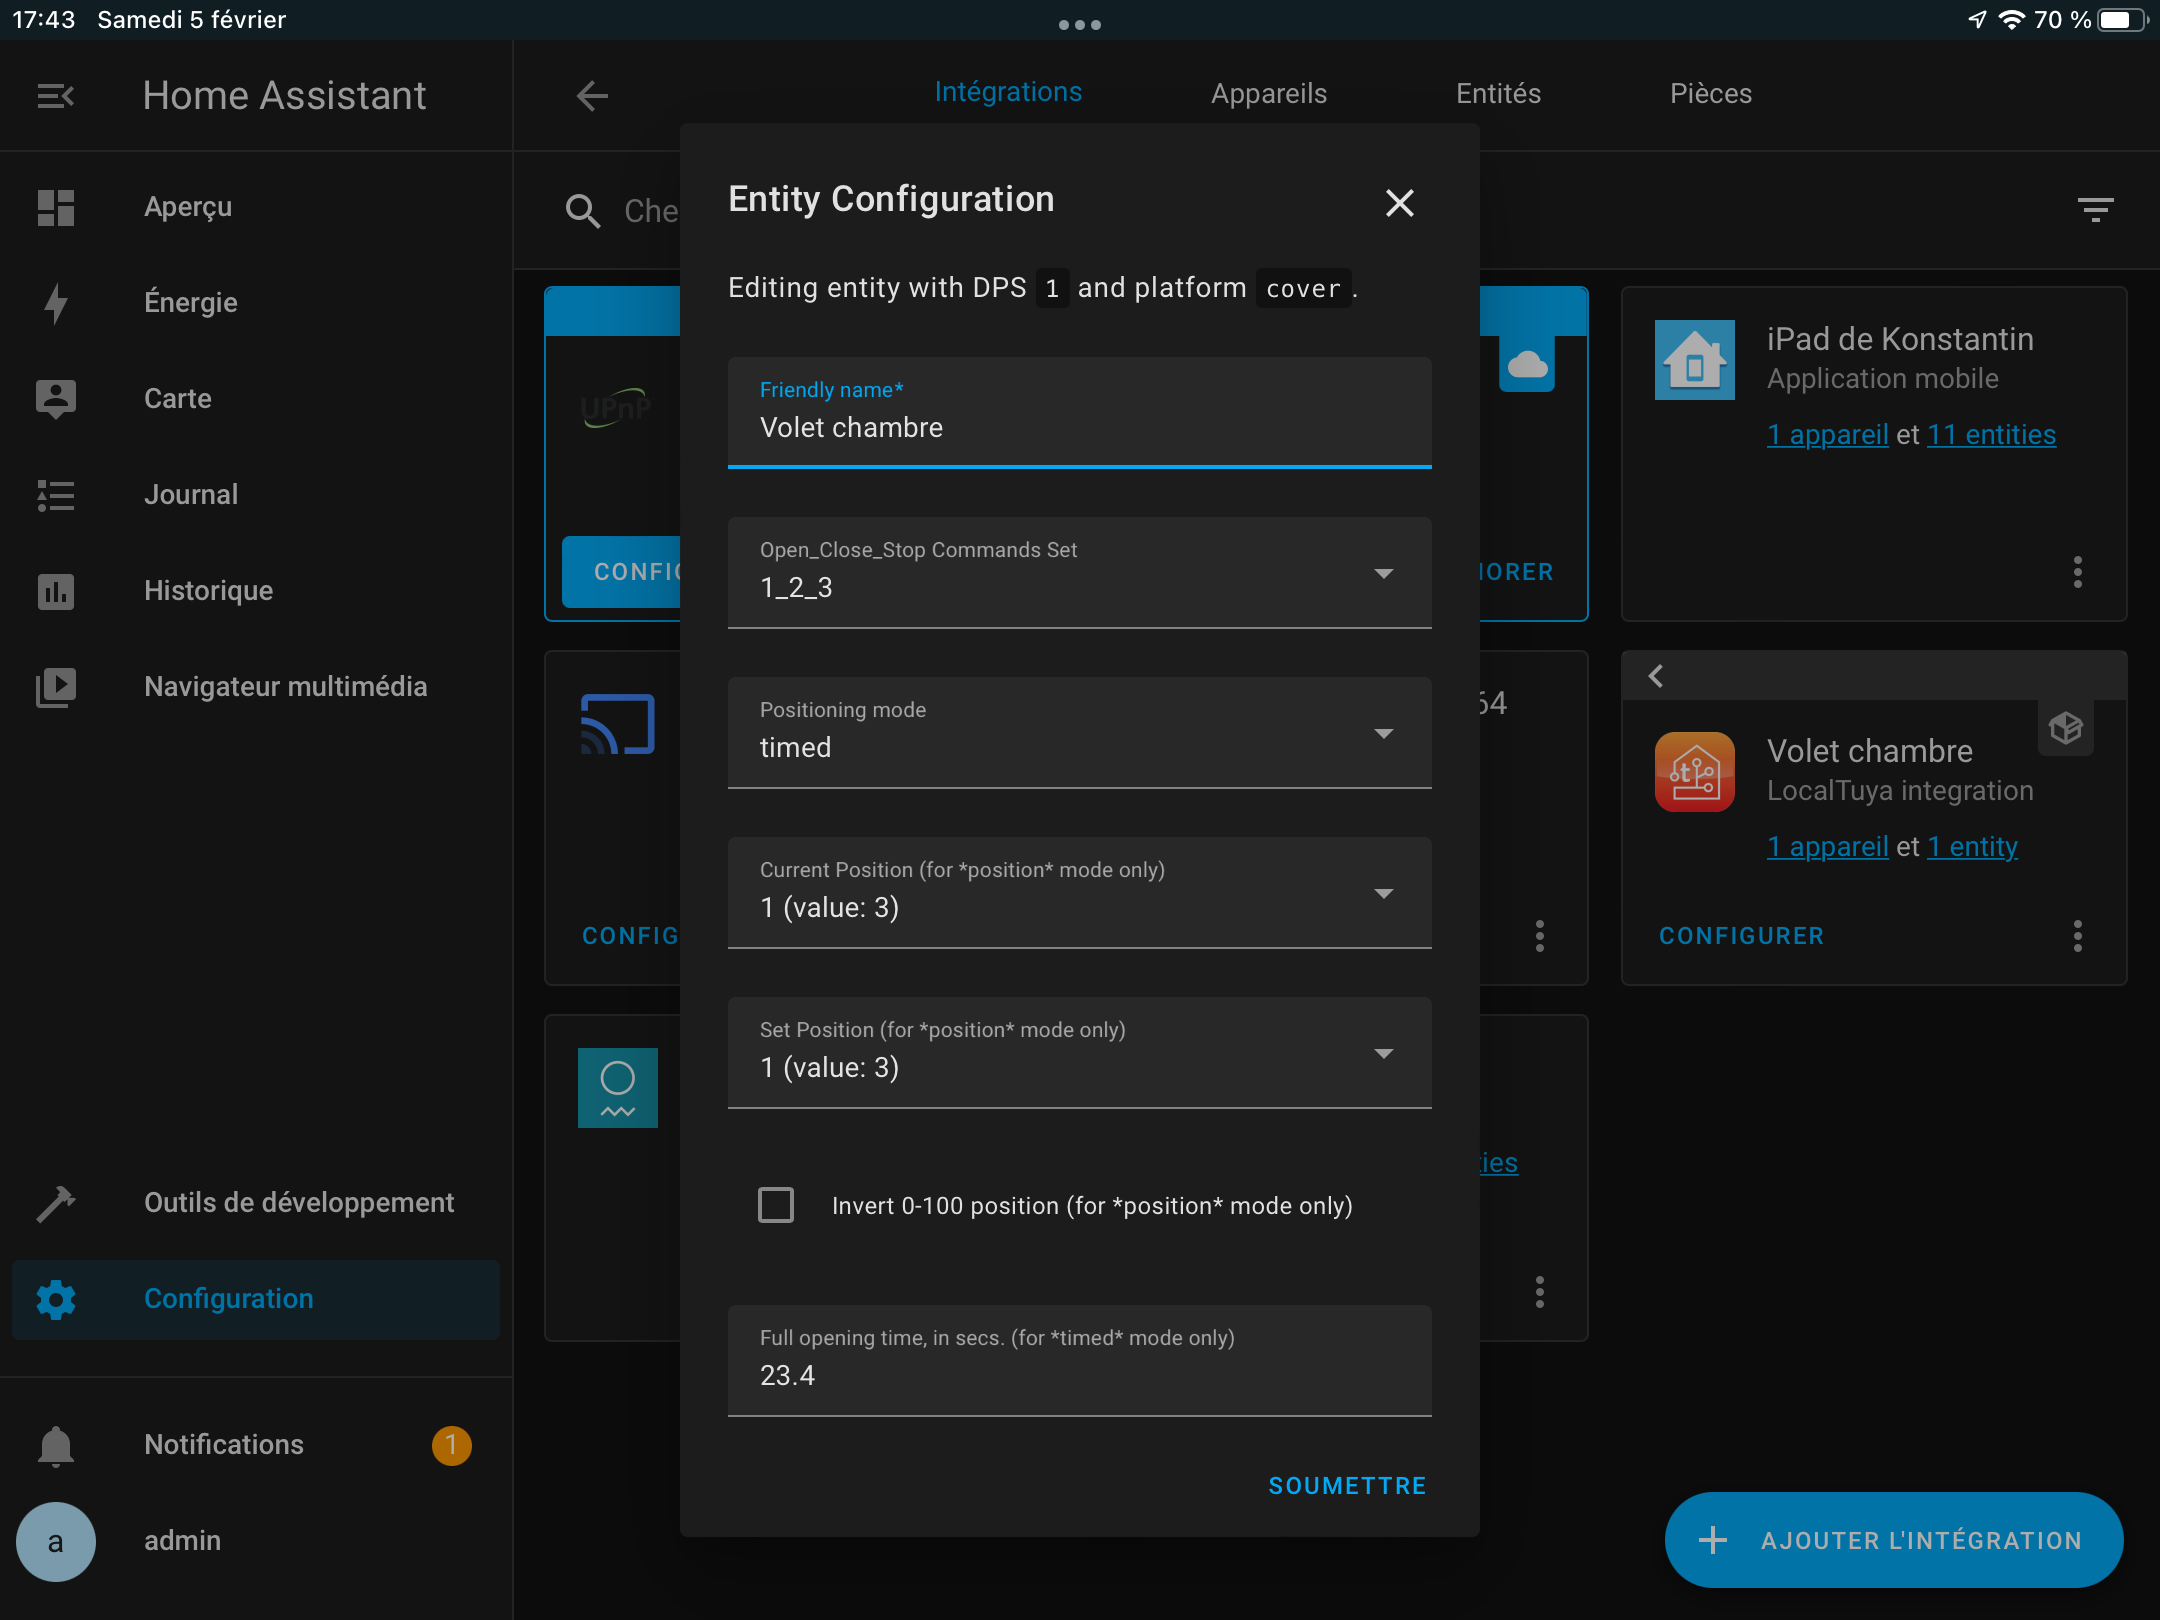Viewport: 2160px width, 1620px height.
Task: Open 1 appareil link under iPad de Konstantin
Action: pos(1827,434)
